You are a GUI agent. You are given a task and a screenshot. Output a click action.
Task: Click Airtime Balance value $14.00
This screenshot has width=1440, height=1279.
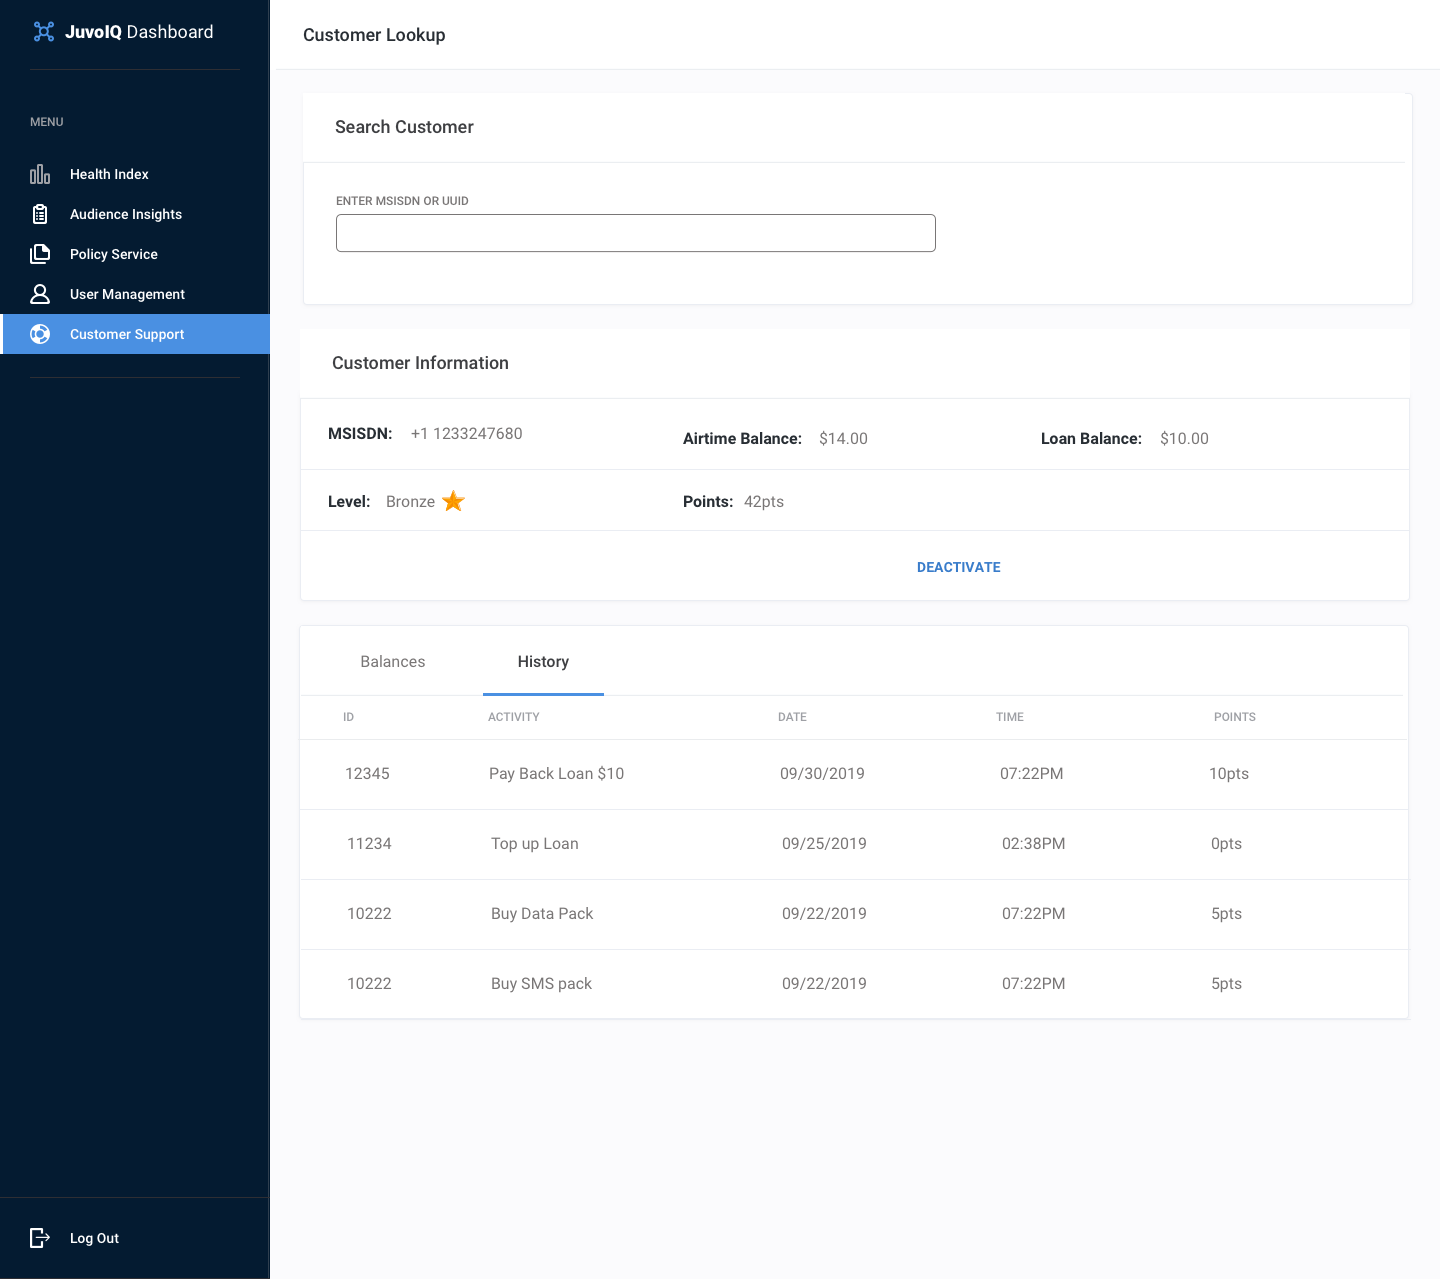[843, 439]
